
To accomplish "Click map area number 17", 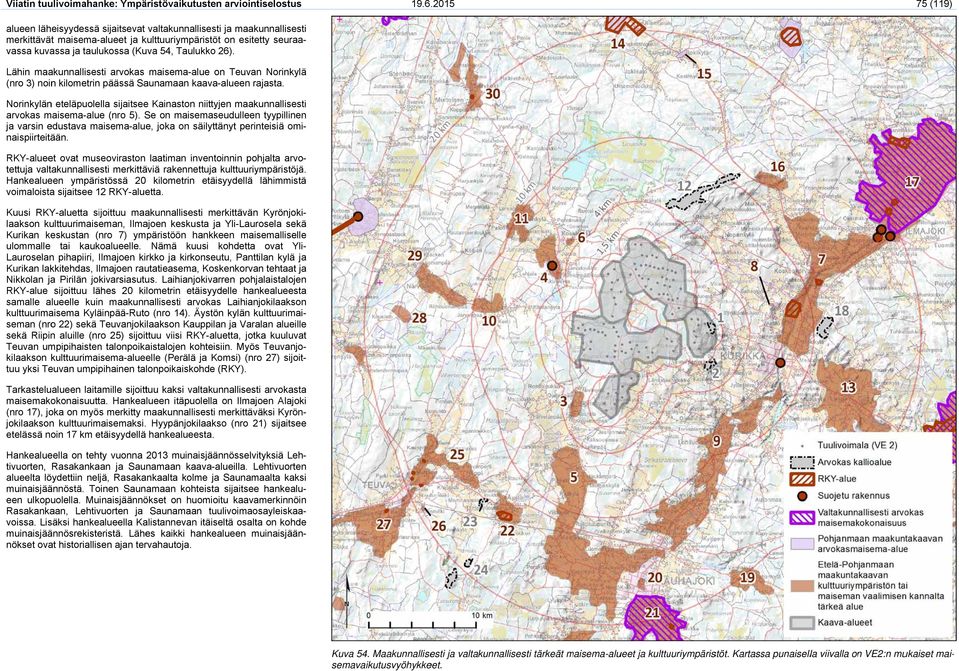I will (912, 182).
